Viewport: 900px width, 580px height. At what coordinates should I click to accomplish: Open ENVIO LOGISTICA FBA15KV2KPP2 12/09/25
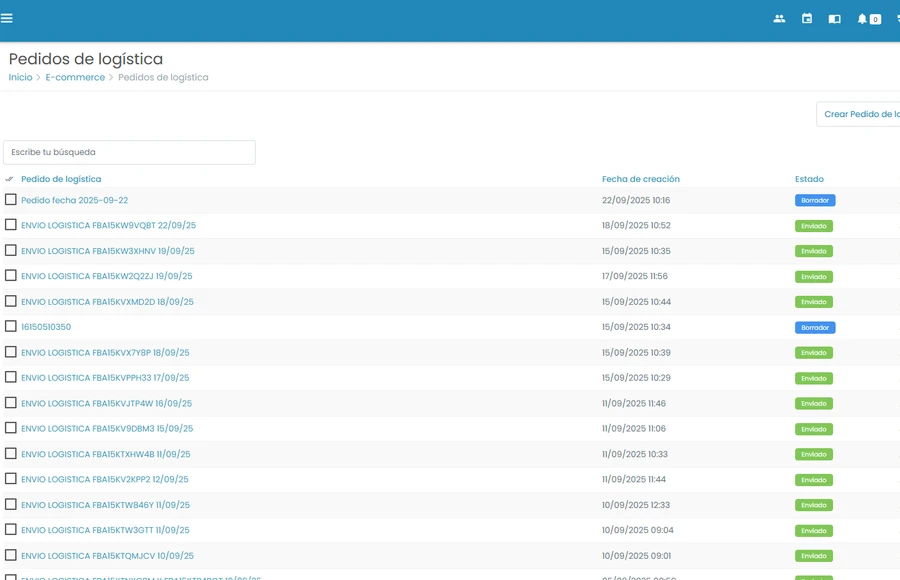(x=104, y=480)
